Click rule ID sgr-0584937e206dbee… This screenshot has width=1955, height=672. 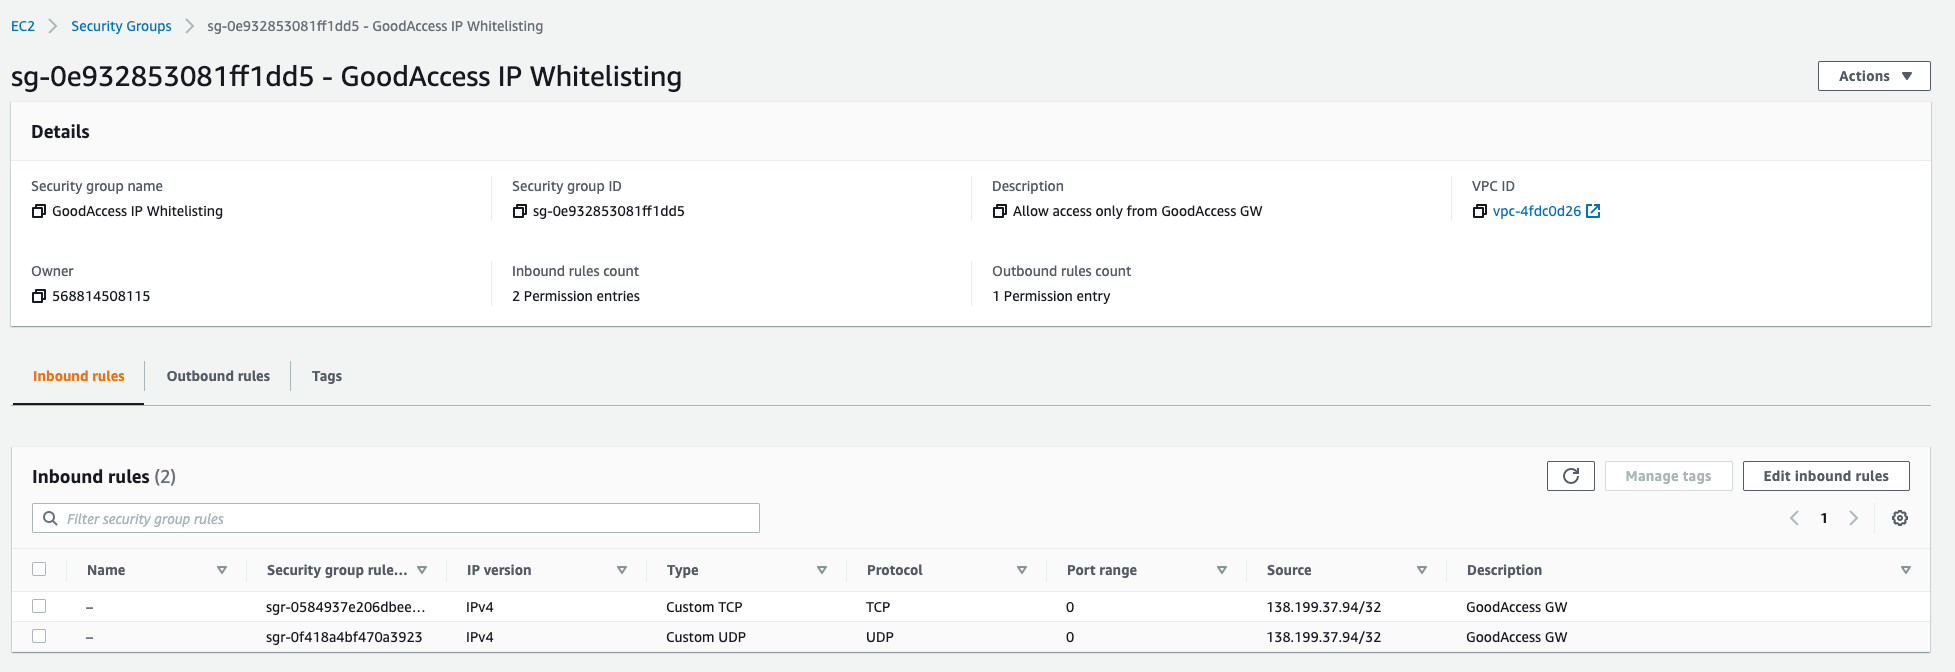click(x=346, y=607)
